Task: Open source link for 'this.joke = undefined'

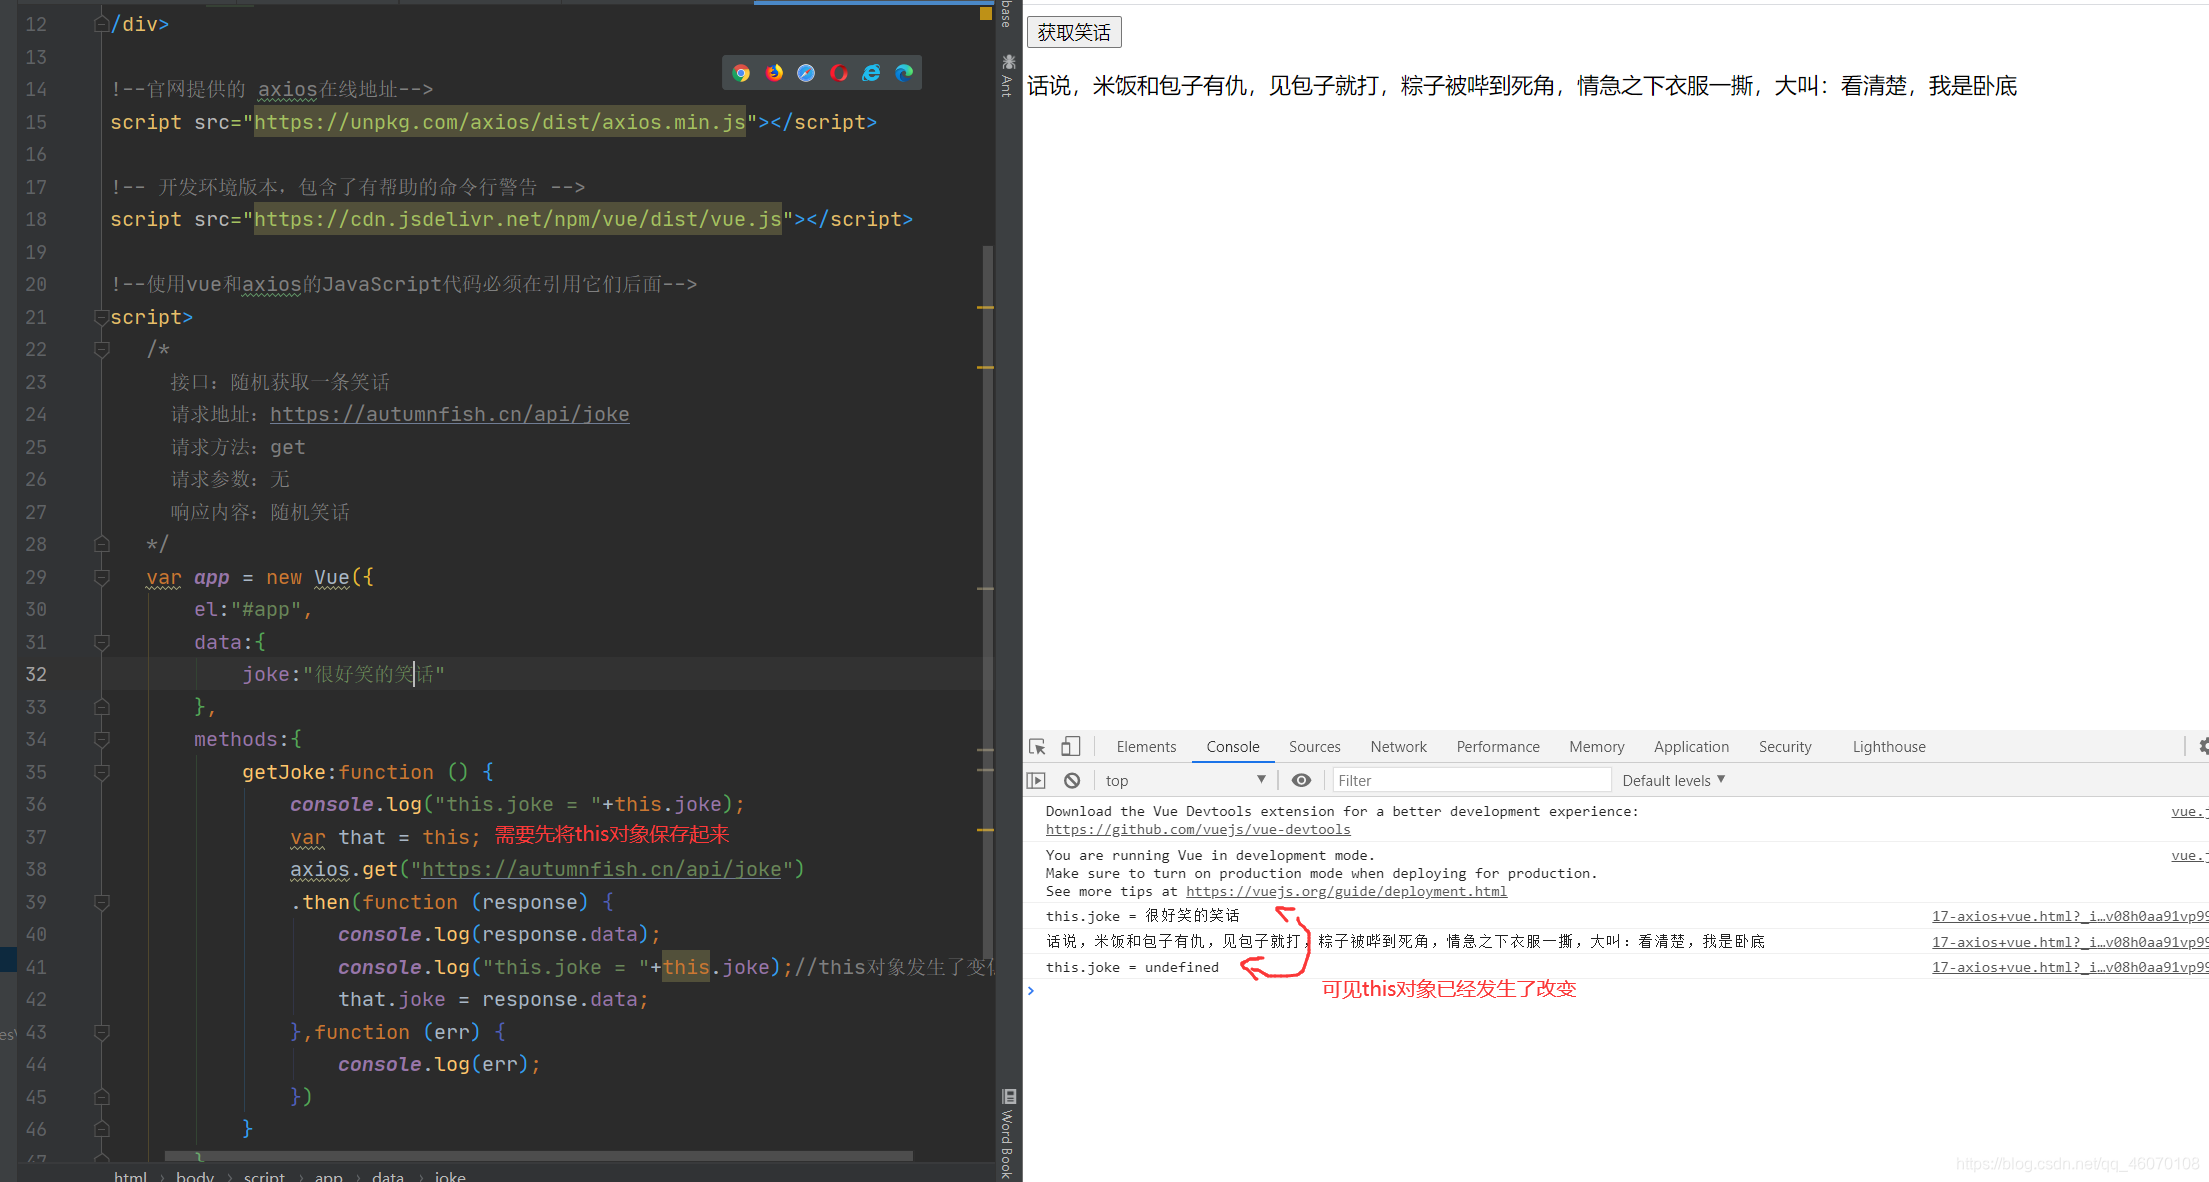Action: pos(2069,967)
